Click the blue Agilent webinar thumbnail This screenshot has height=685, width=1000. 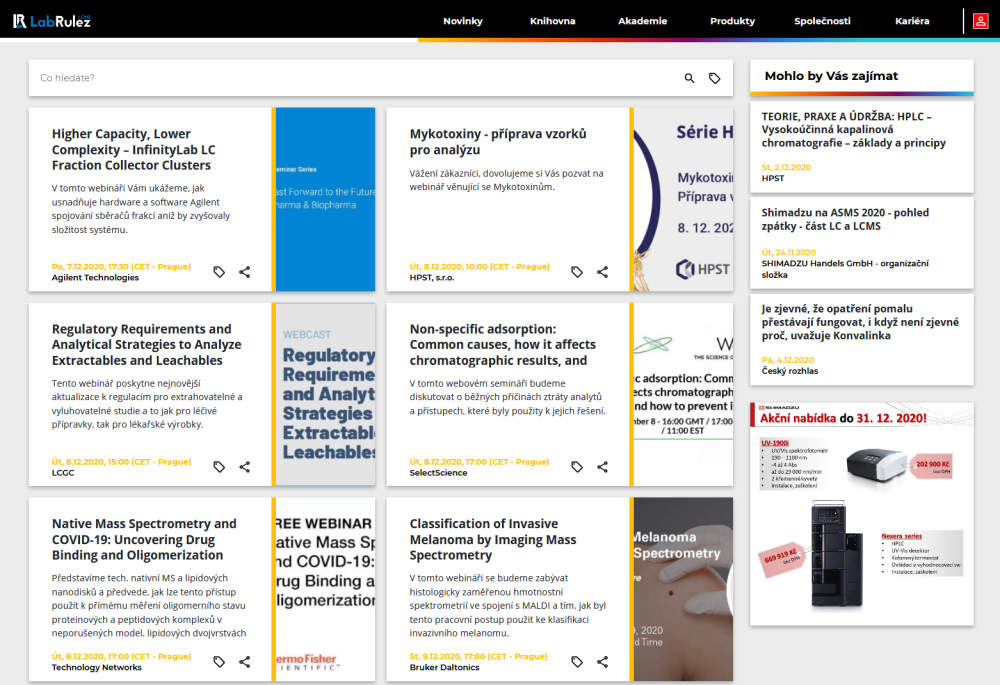click(325, 199)
